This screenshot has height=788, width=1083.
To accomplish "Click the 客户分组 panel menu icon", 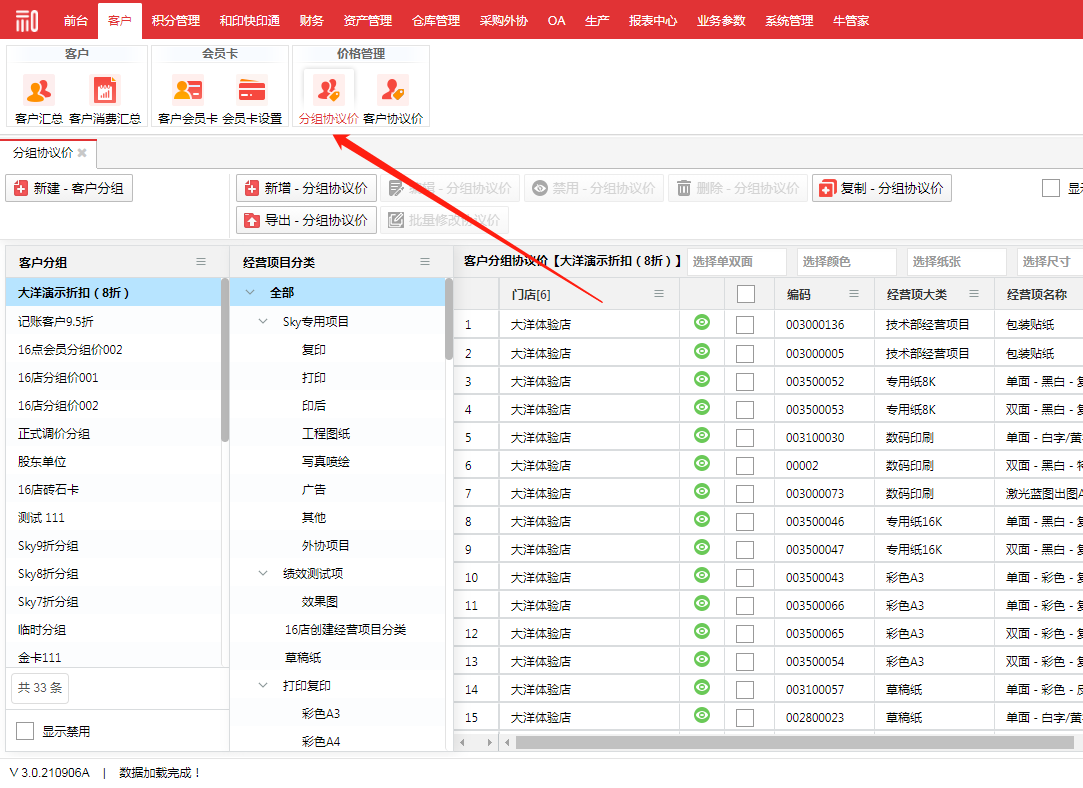I will pyautogui.click(x=201, y=262).
